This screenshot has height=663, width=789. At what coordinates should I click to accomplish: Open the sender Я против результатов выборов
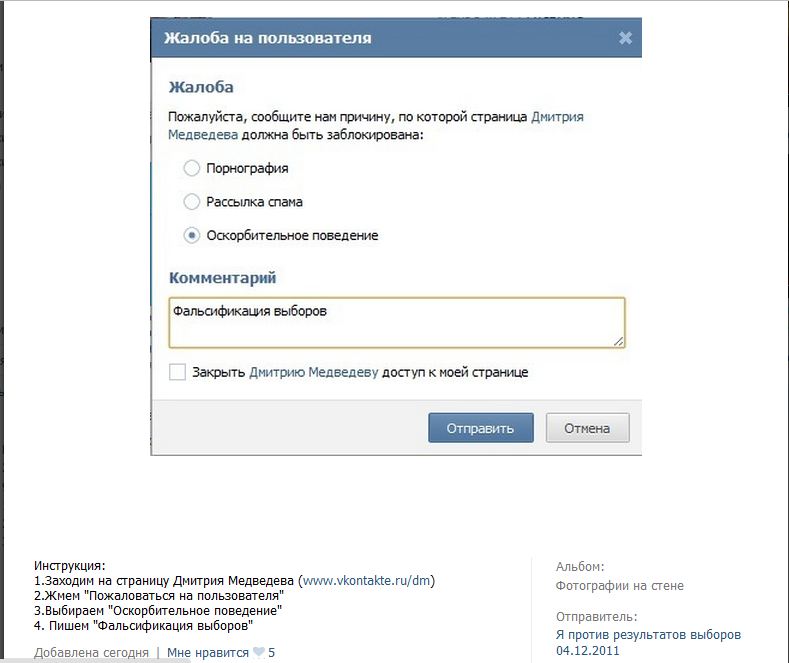[x=648, y=635]
